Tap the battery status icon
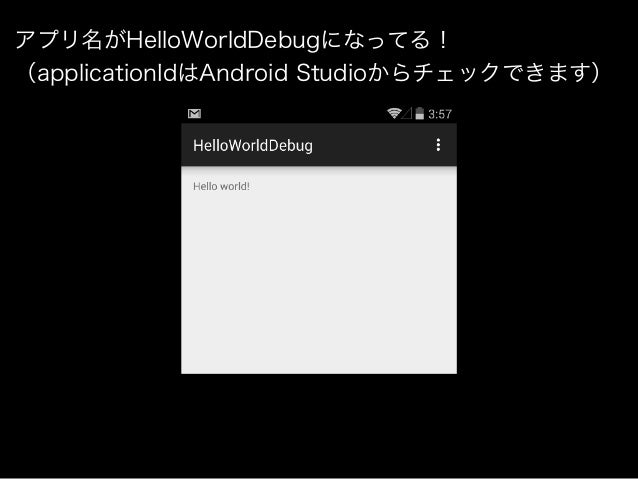 (x=420, y=114)
